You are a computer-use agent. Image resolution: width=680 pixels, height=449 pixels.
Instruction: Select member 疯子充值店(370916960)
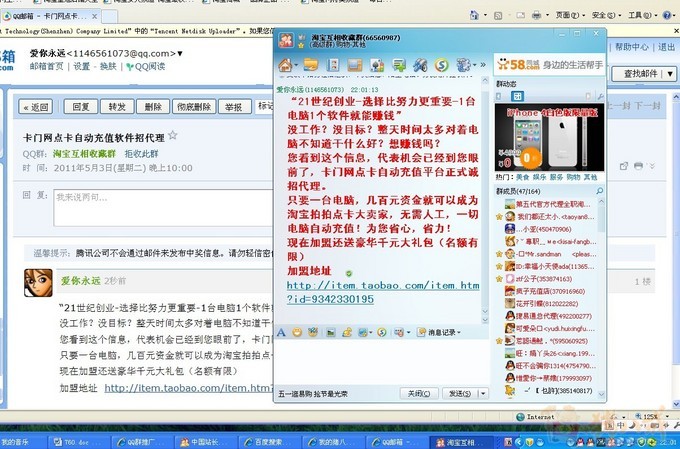pos(549,291)
